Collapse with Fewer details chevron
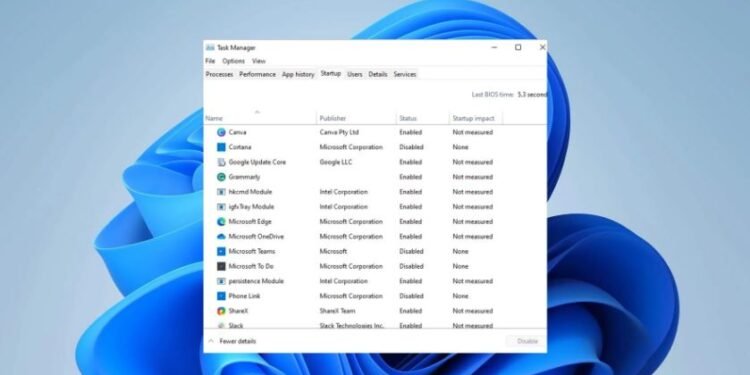 click(x=211, y=341)
